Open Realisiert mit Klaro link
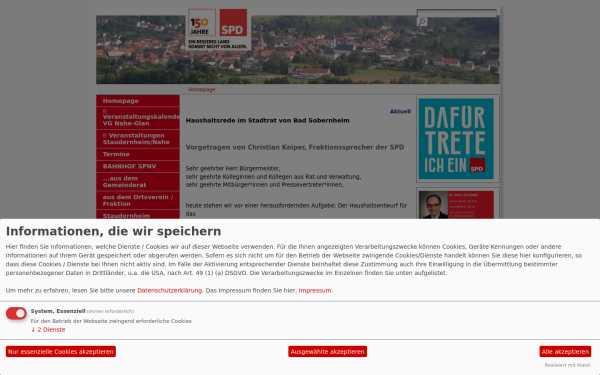The width and height of the screenshot is (600, 375). (x=567, y=365)
